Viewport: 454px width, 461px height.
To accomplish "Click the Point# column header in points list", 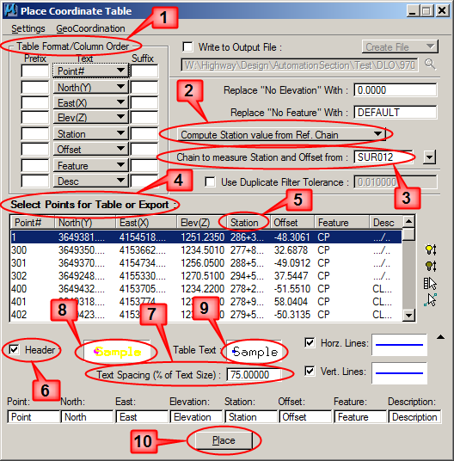I will click(32, 222).
